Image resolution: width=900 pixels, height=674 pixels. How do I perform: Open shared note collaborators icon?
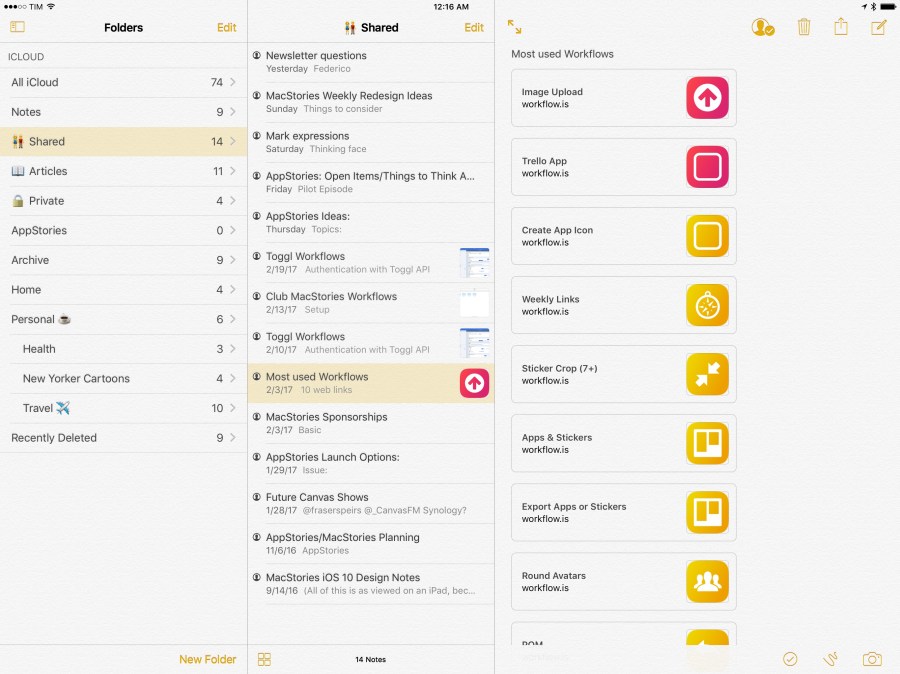(x=762, y=28)
